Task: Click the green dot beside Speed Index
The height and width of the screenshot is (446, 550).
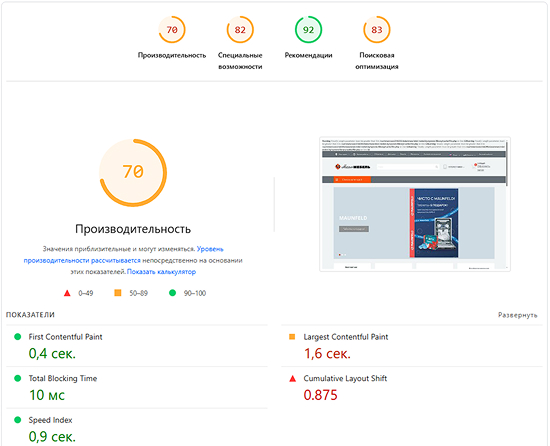Action: tap(17, 420)
